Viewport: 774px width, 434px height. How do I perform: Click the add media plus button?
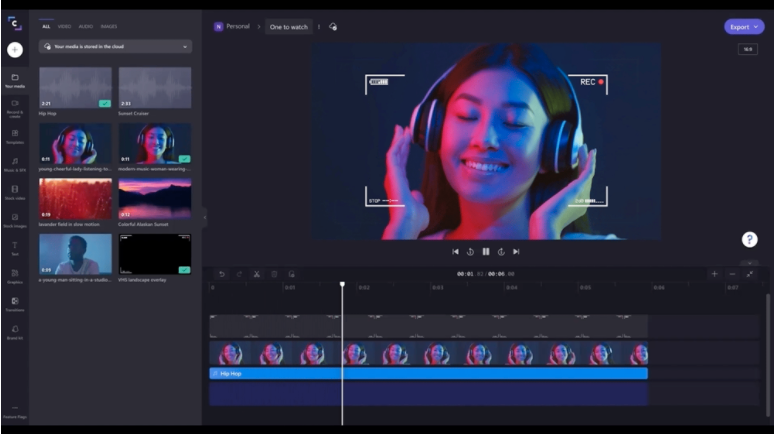[x=15, y=49]
